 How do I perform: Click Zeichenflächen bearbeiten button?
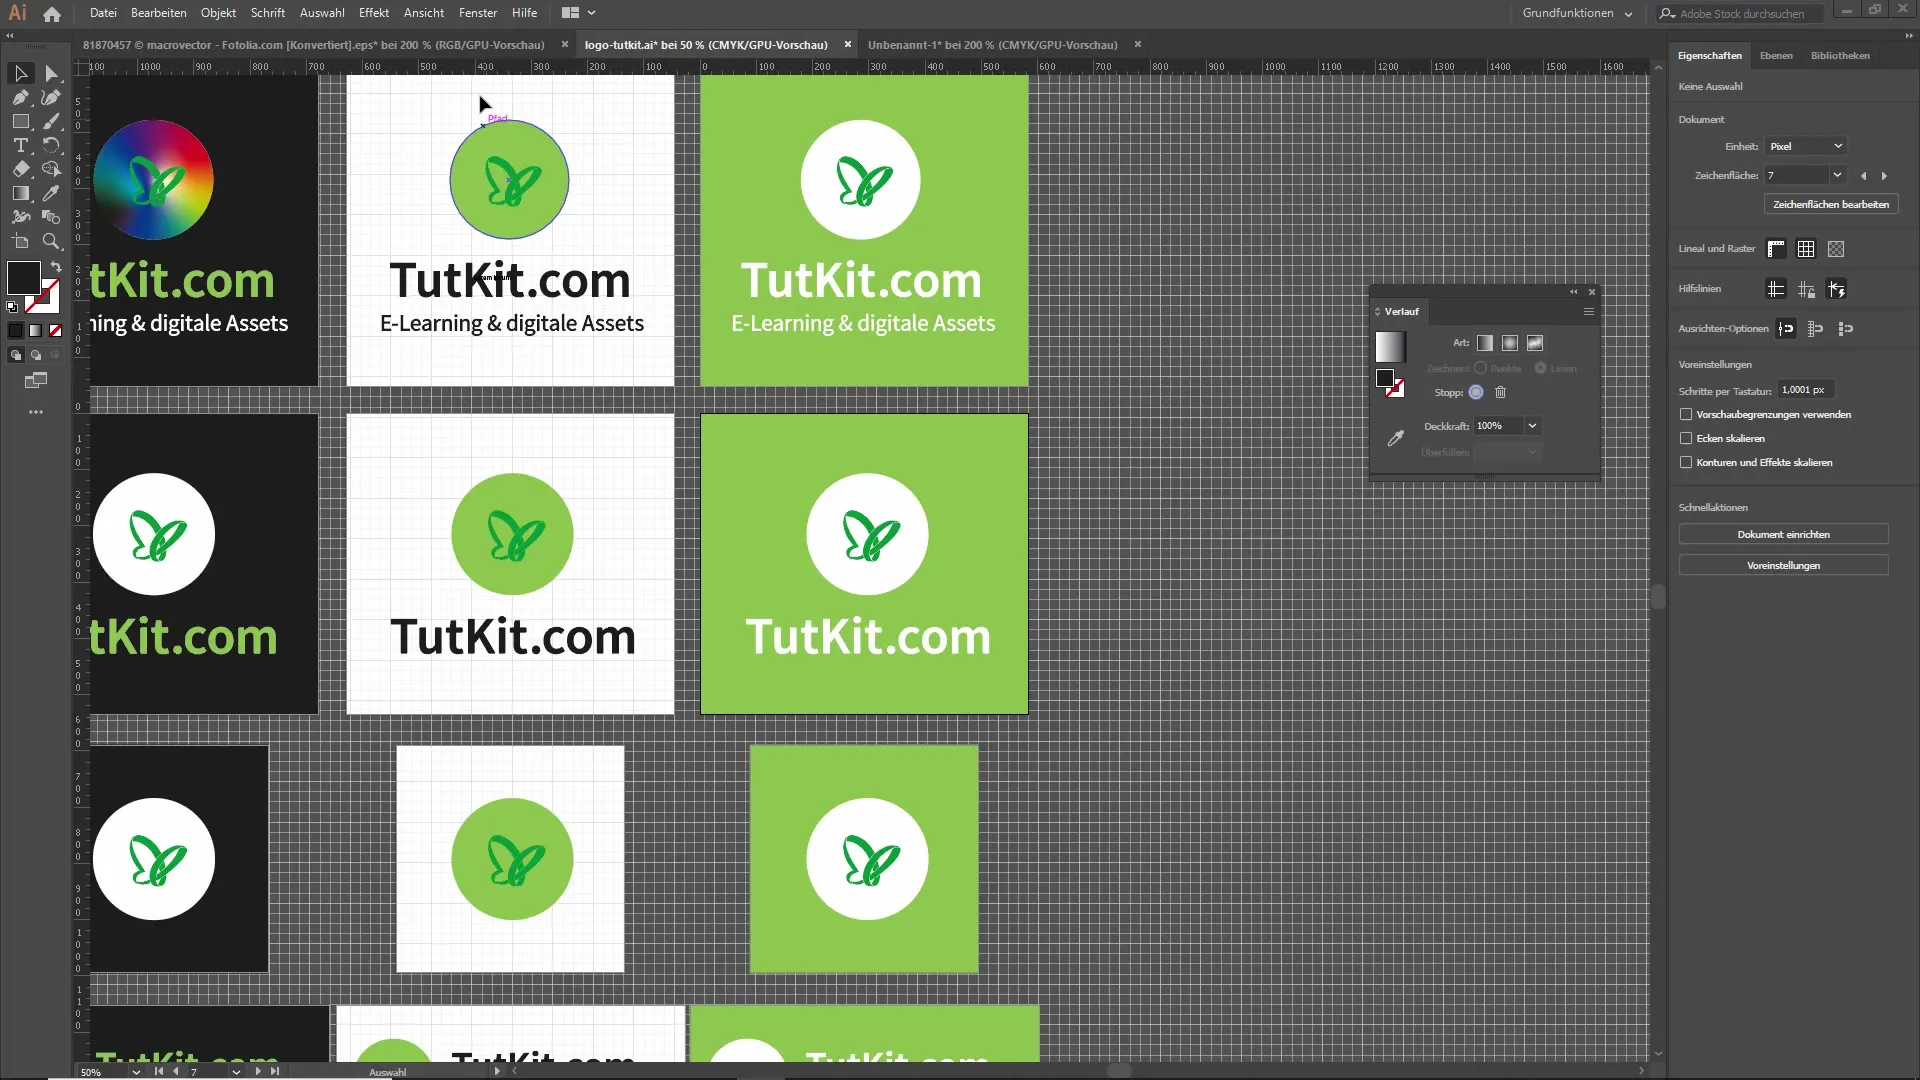(x=1831, y=204)
